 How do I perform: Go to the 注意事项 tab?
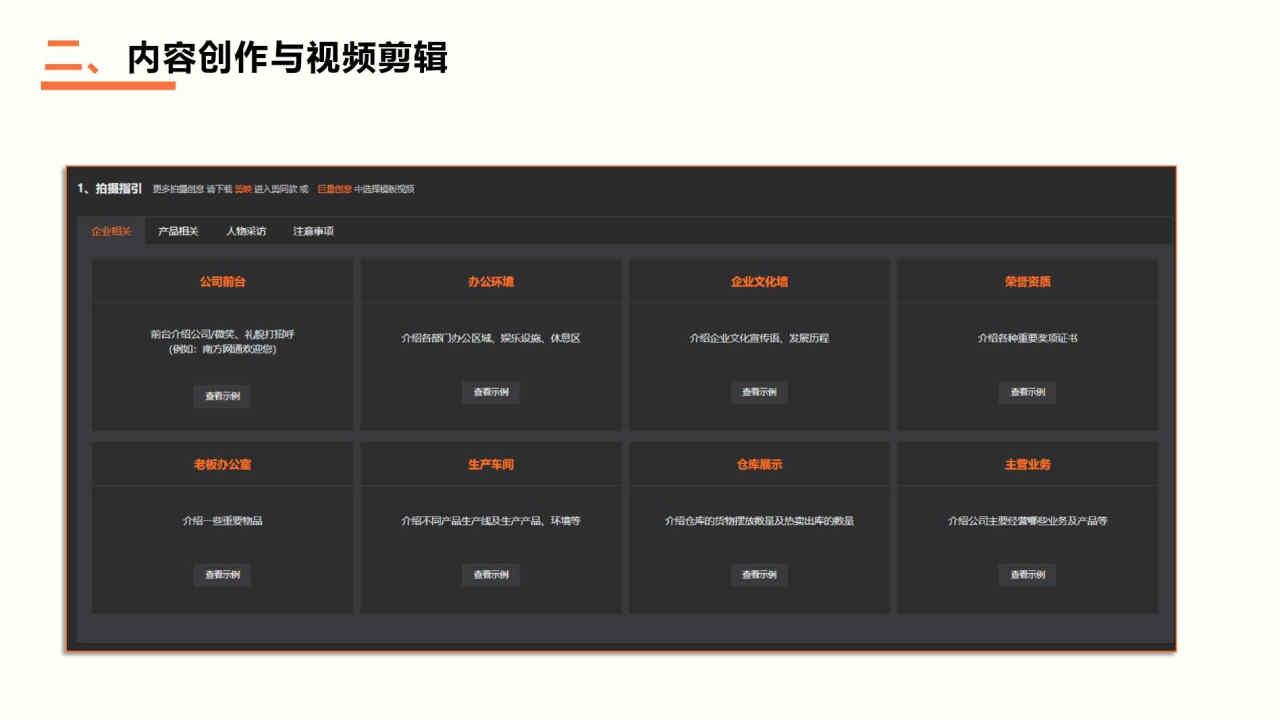click(x=313, y=231)
